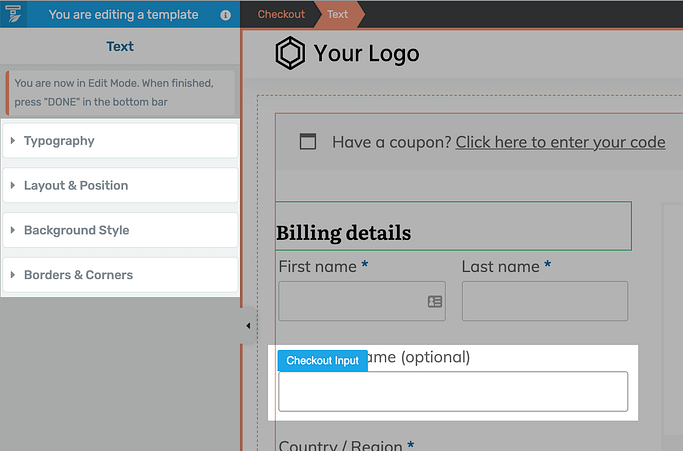This screenshot has width=683, height=451.
Task: Select the Text breadcrumb
Action: point(338,15)
